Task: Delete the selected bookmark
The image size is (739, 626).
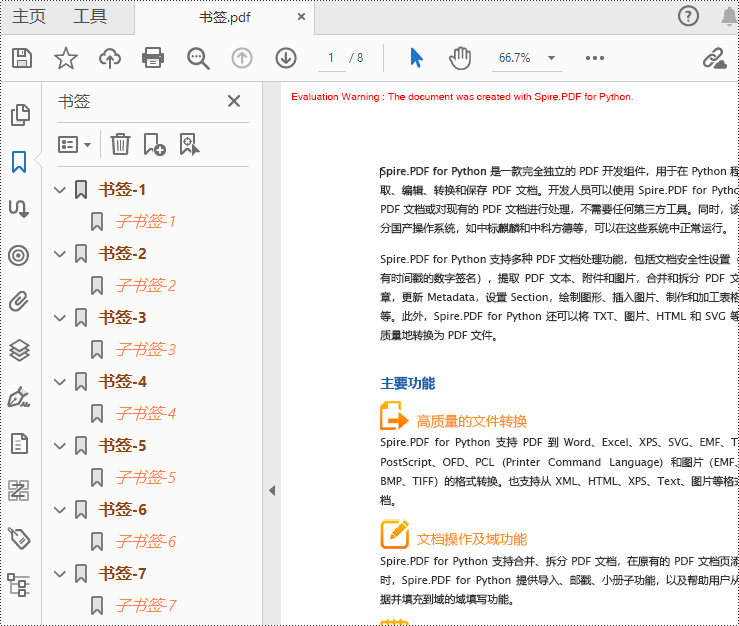Action: click(120, 144)
